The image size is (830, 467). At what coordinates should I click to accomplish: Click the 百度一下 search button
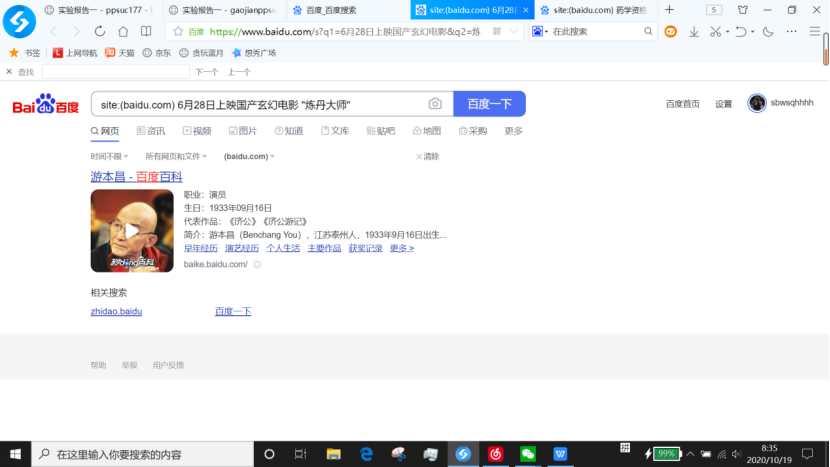point(490,104)
